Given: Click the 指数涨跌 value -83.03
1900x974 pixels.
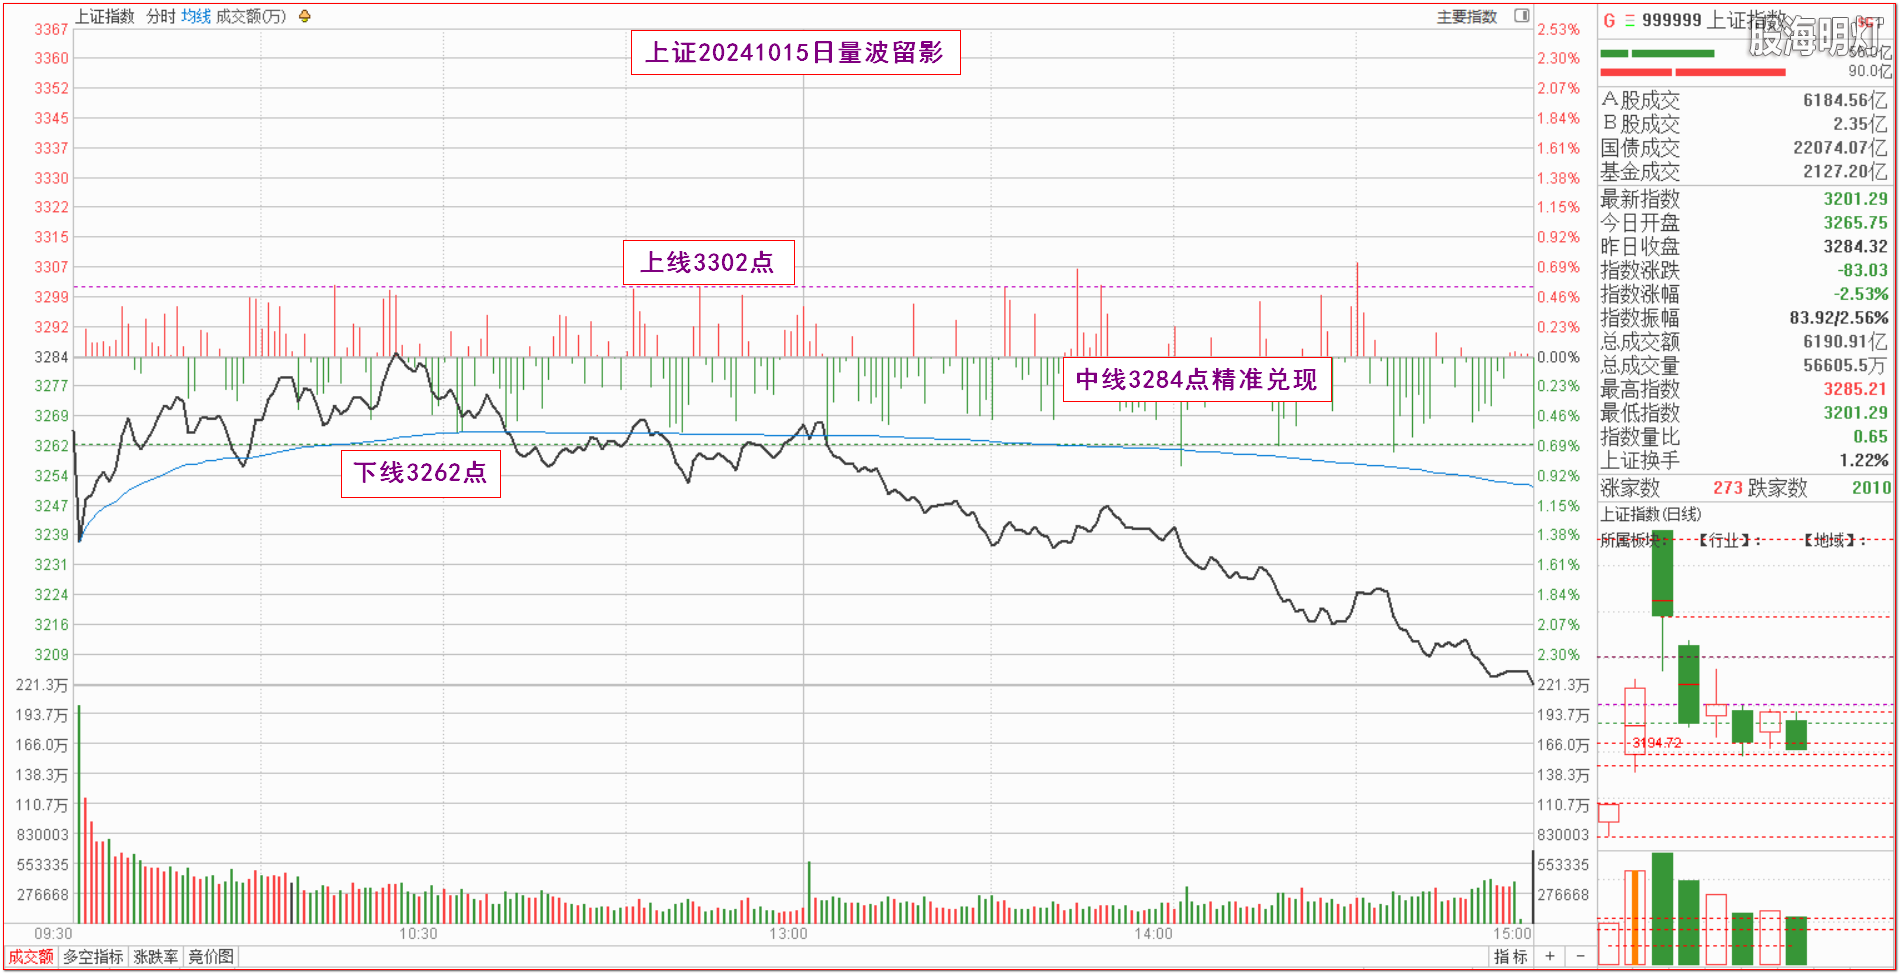Looking at the screenshot, I should coord(1862,270).
